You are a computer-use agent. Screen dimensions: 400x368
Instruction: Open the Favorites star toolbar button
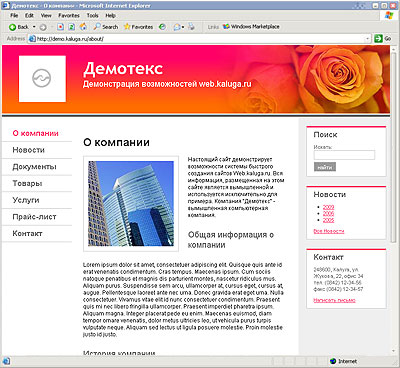click(x=138, y=27)
